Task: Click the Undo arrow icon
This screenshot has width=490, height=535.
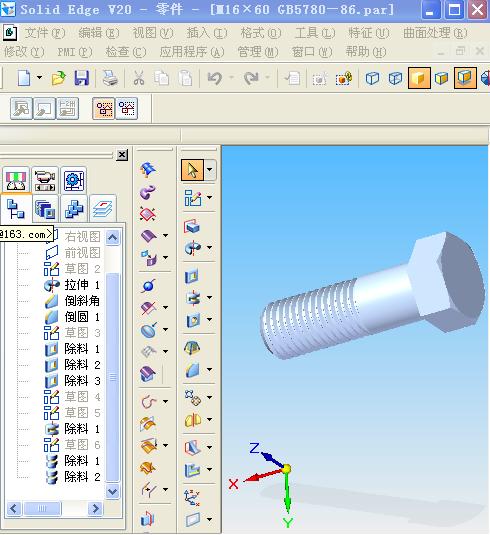Action: (x=215, y=78)
